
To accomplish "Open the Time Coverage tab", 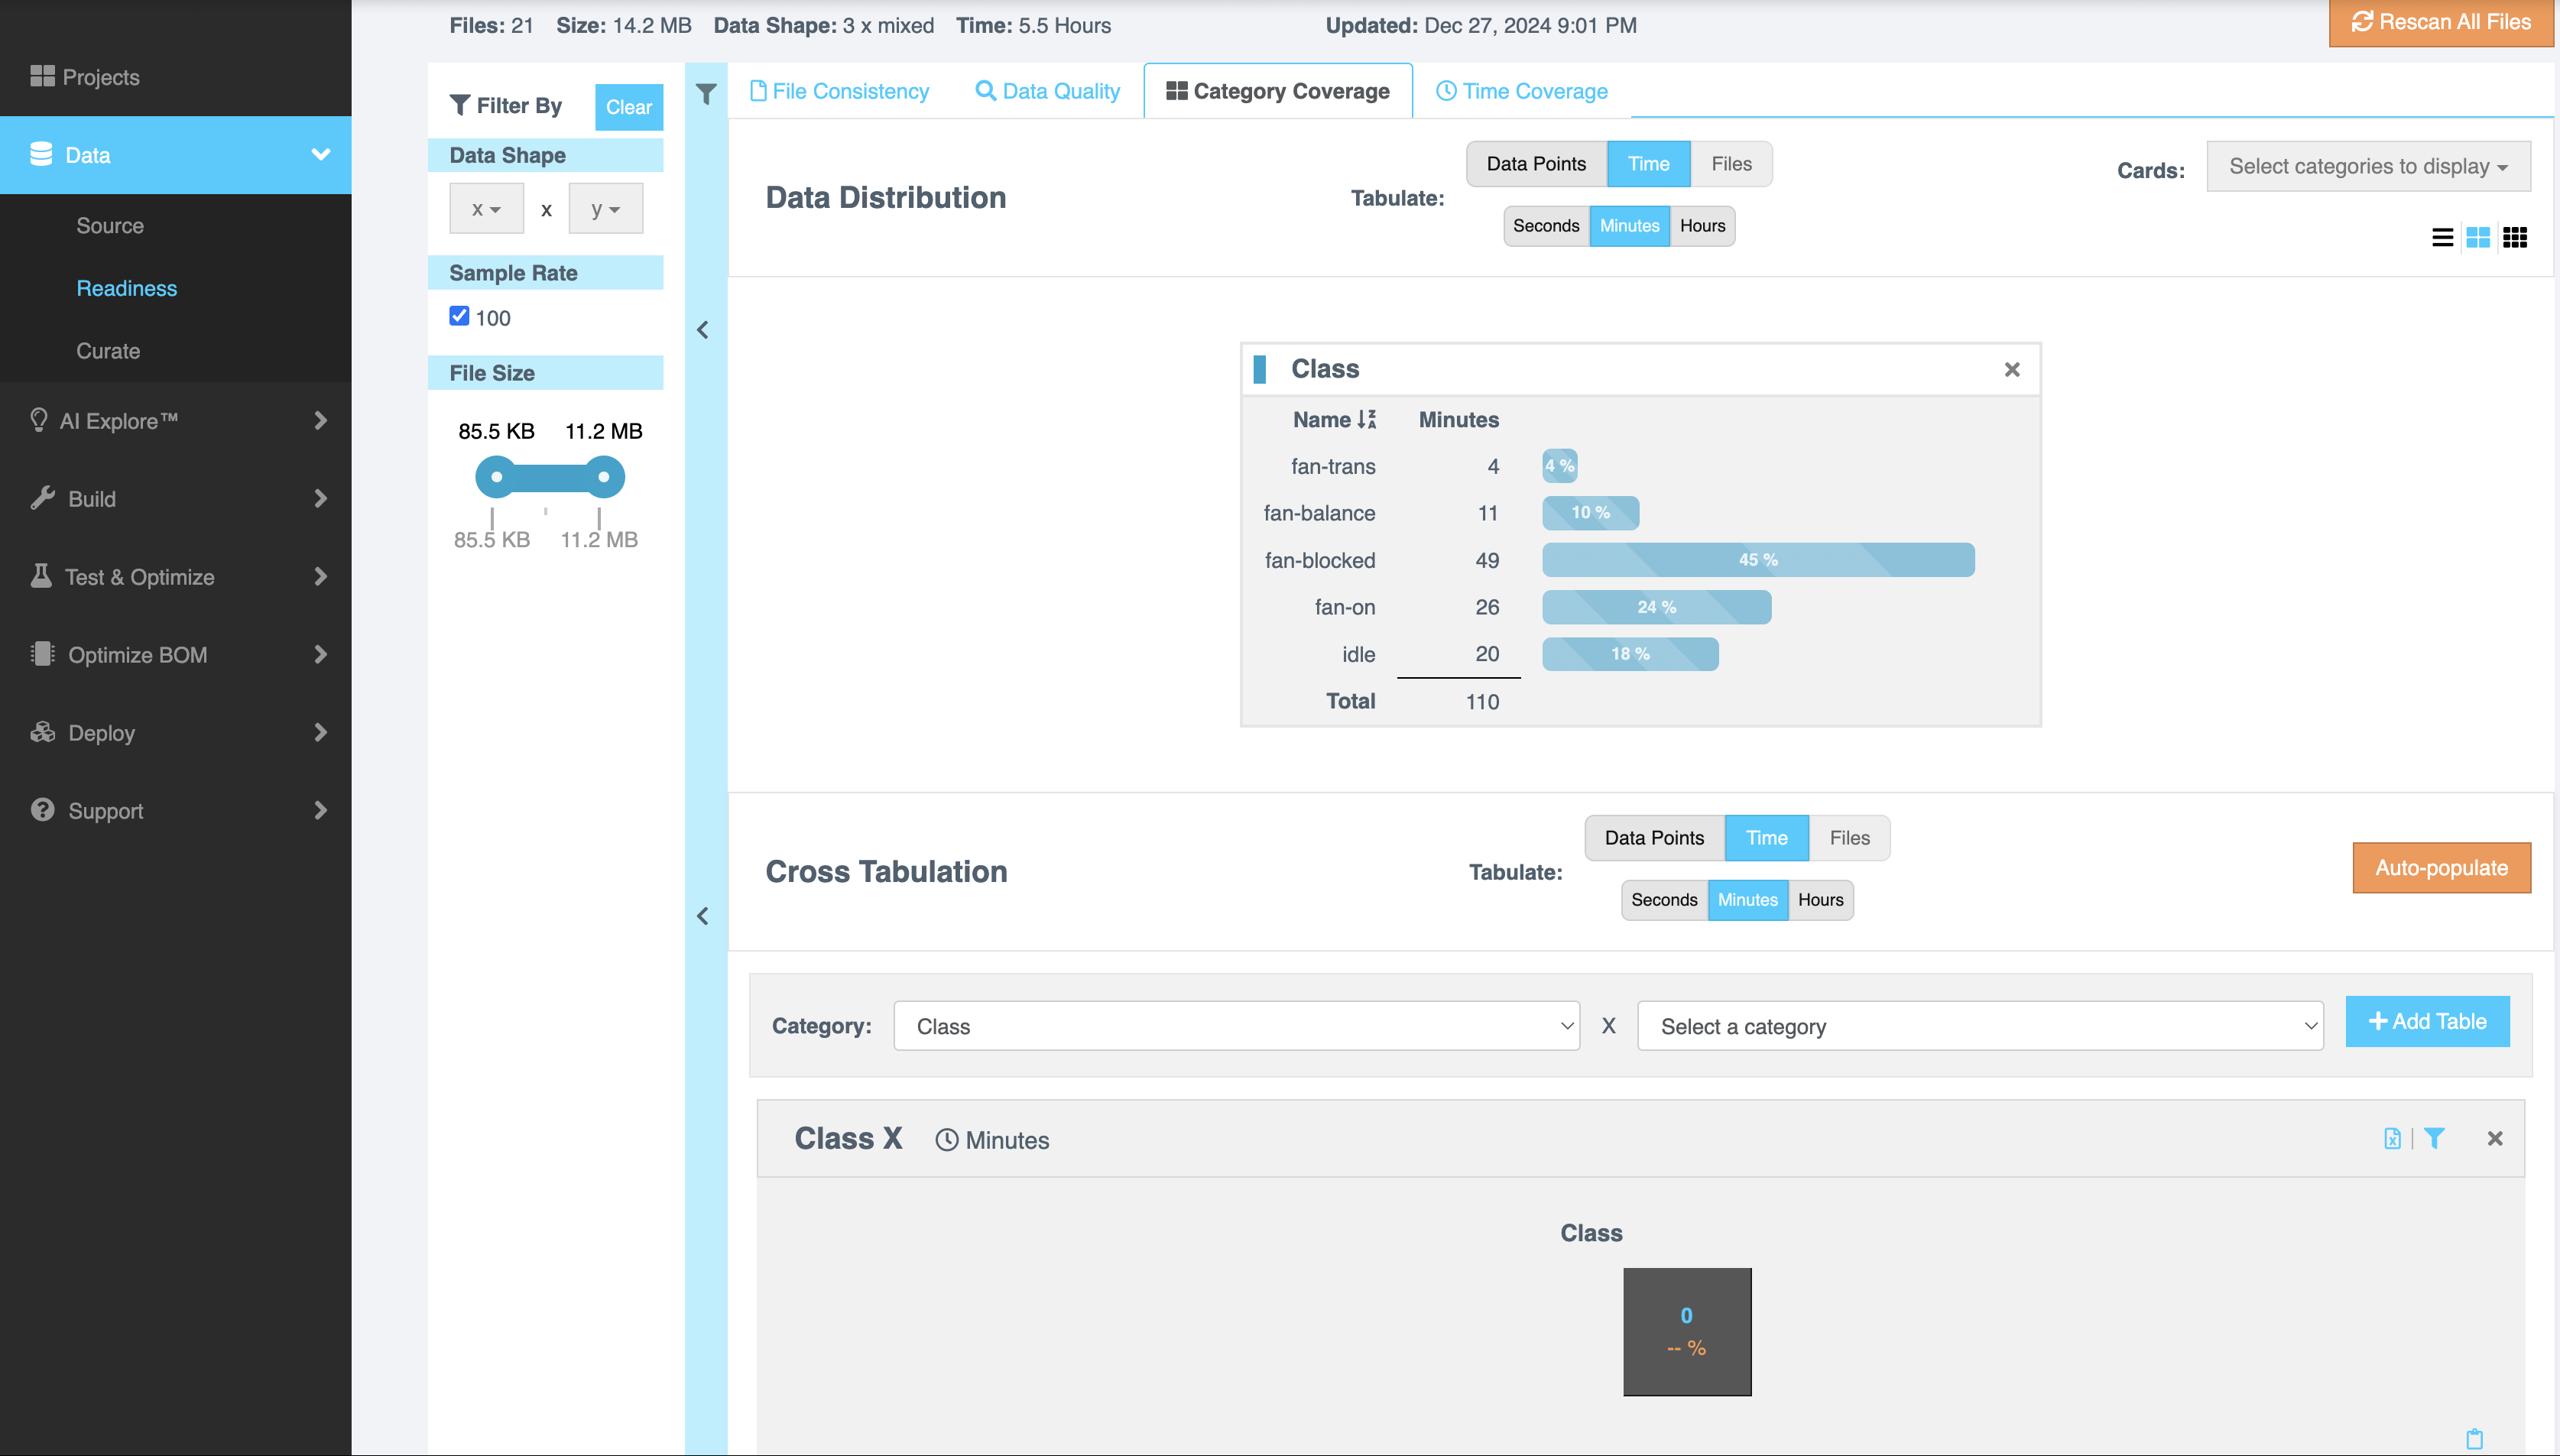I will (x=1522, y=91).
